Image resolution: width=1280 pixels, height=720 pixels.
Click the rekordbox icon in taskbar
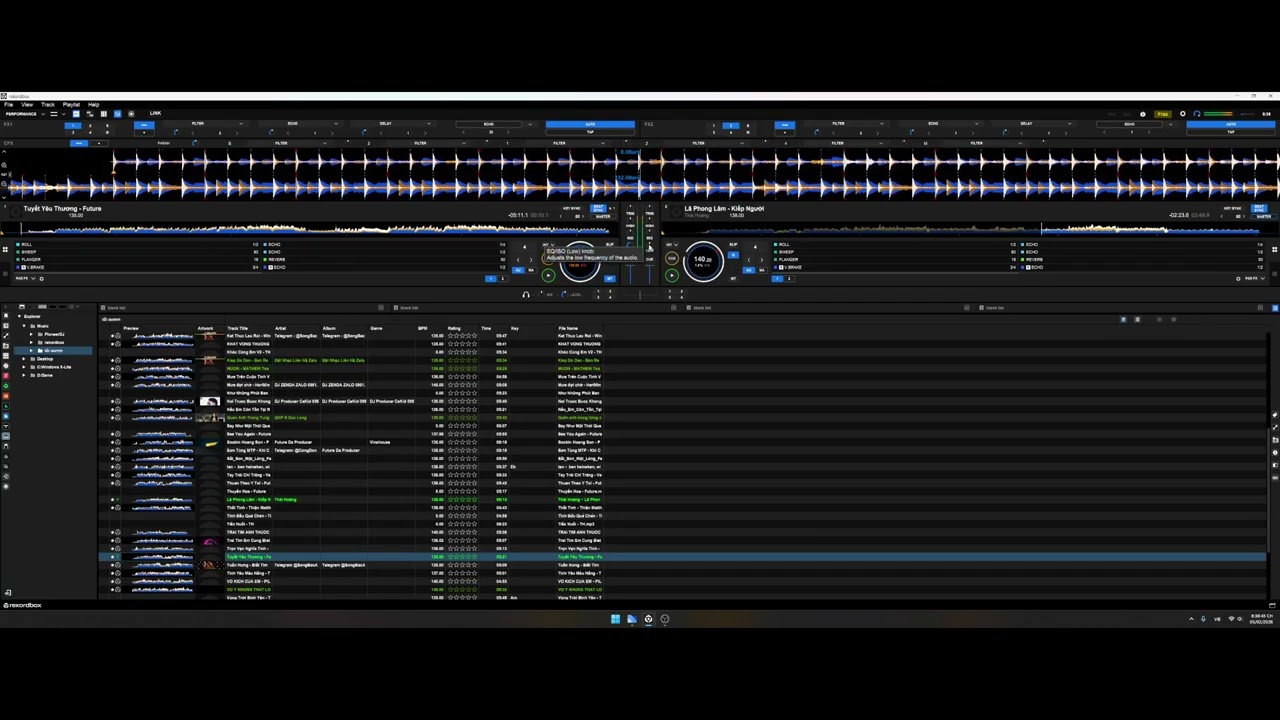tap(648, 619)
